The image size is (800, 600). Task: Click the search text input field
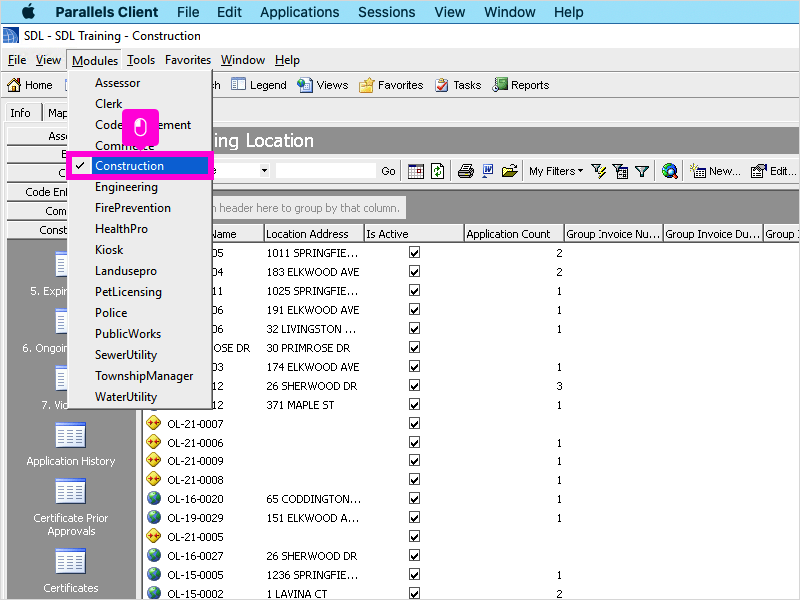(326, 171)
